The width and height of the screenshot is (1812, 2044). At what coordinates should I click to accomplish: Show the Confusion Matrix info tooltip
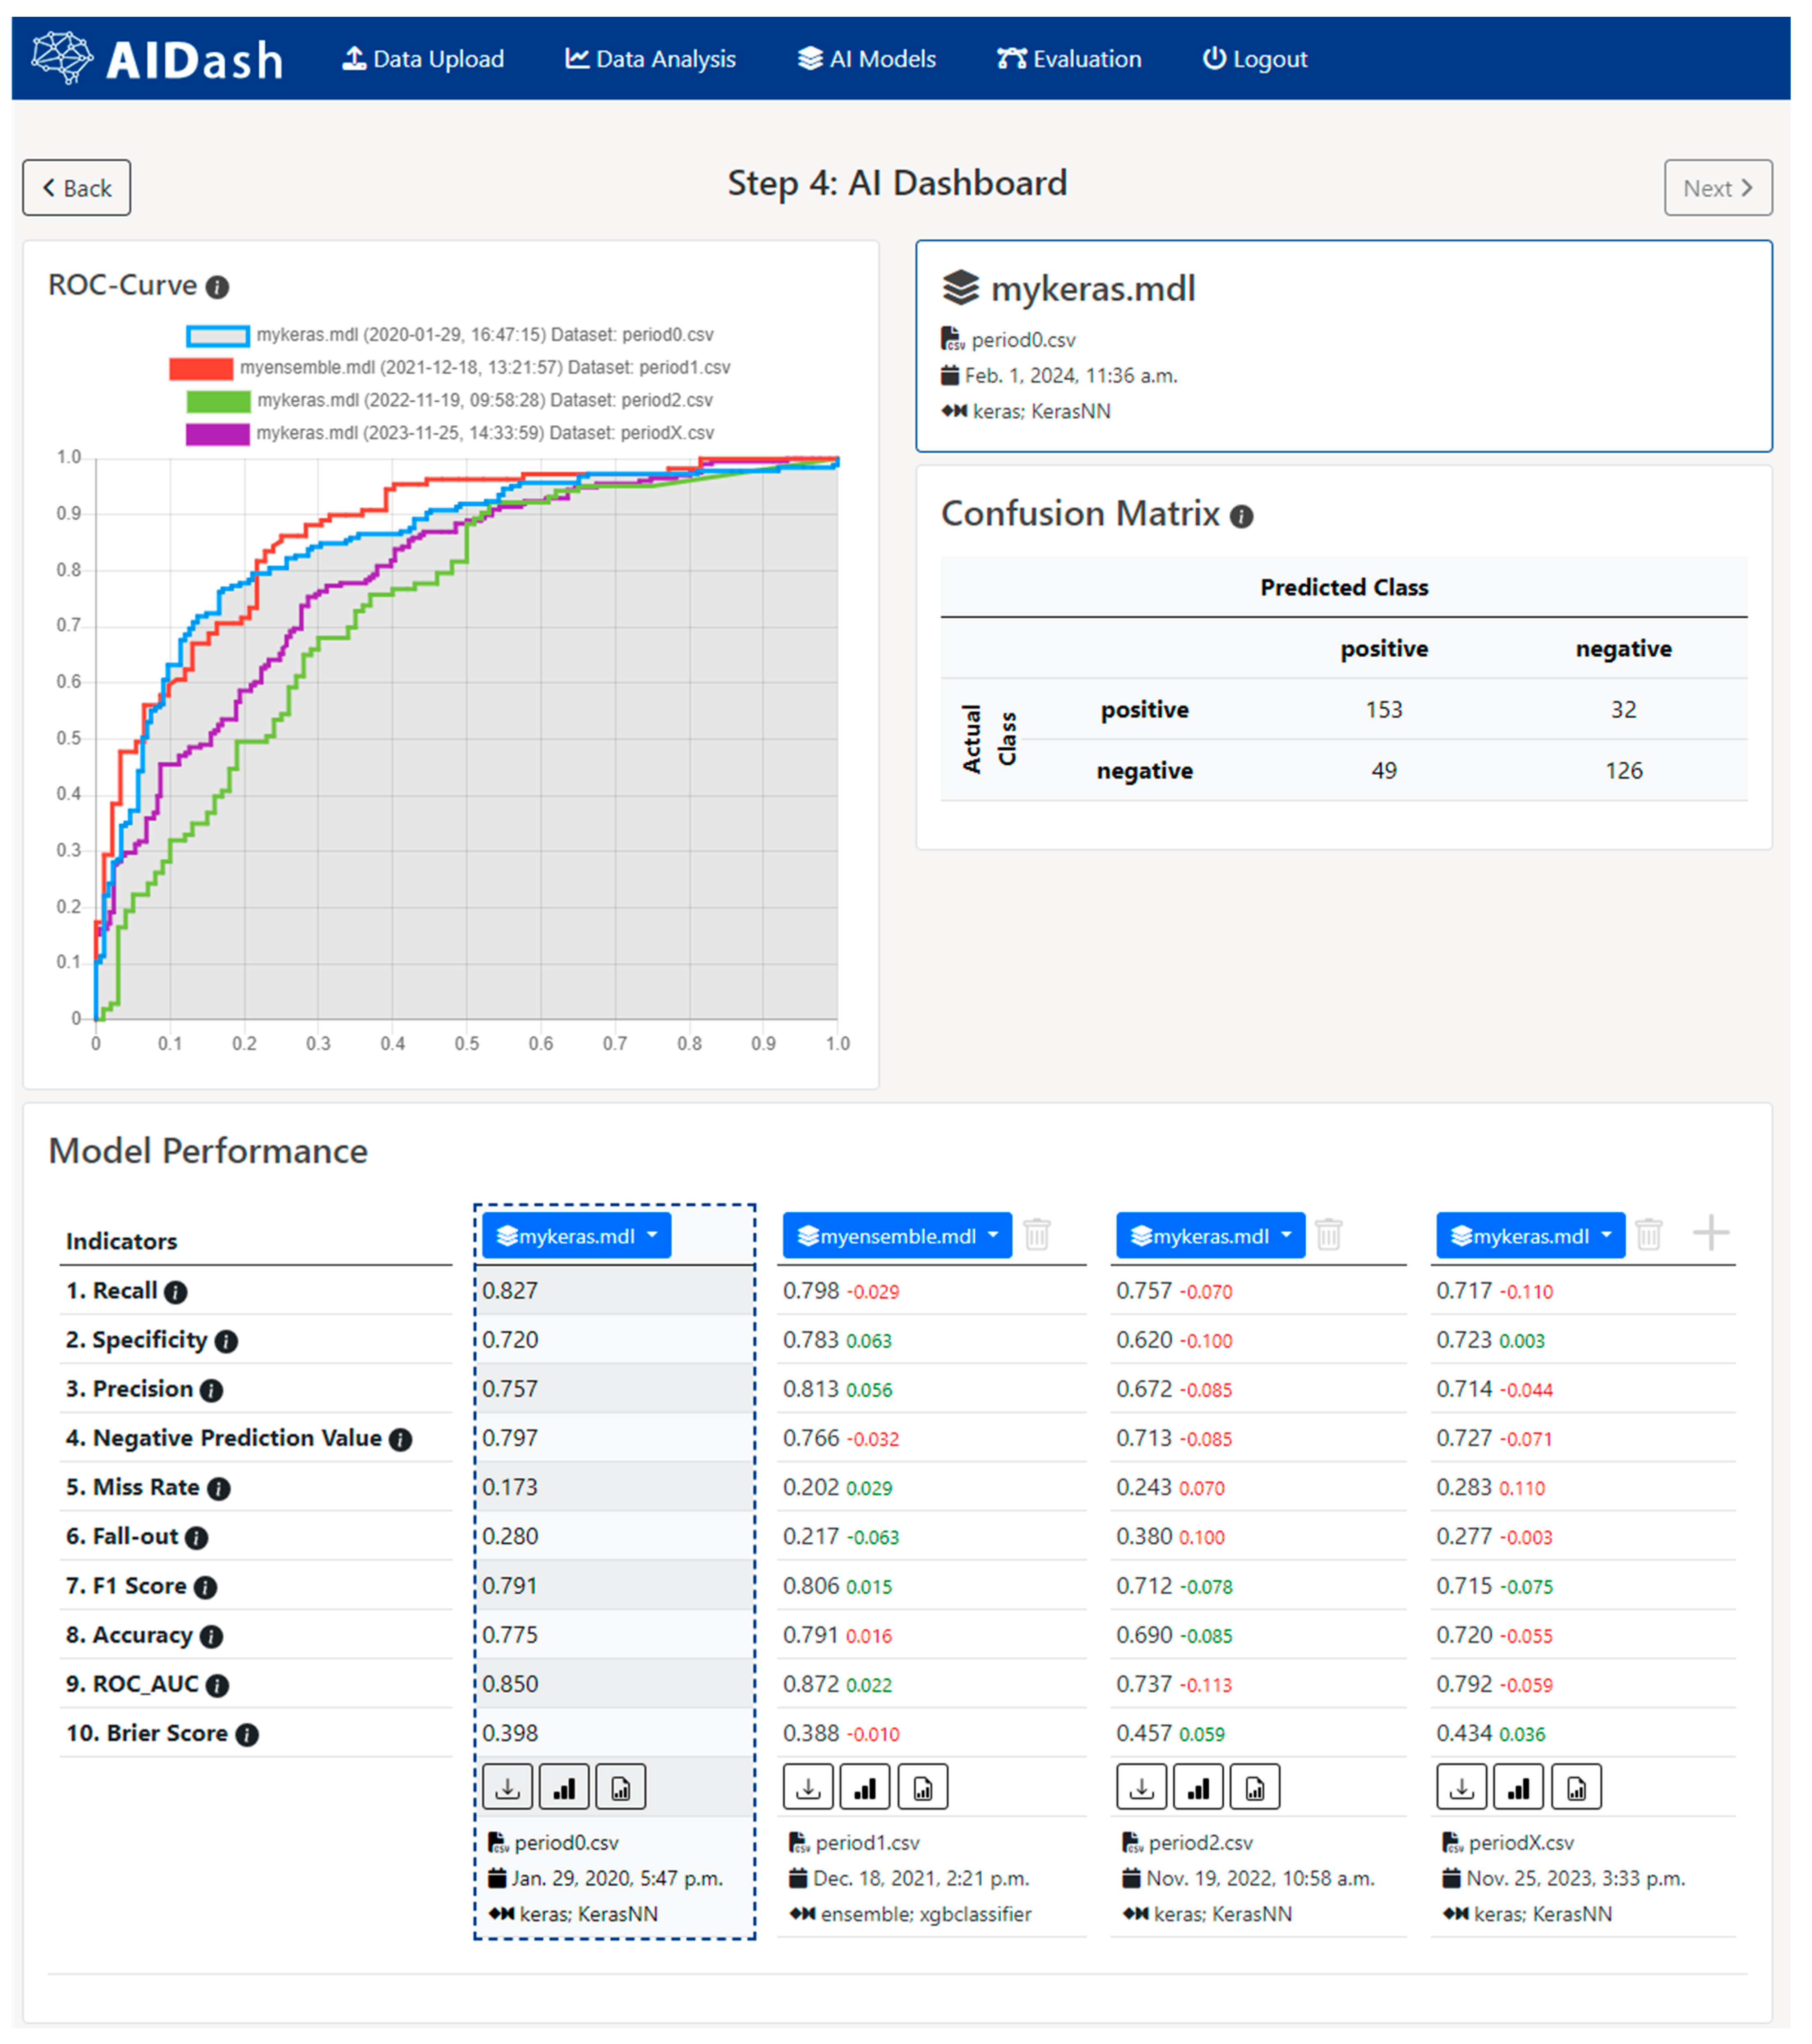[1241, 516]
